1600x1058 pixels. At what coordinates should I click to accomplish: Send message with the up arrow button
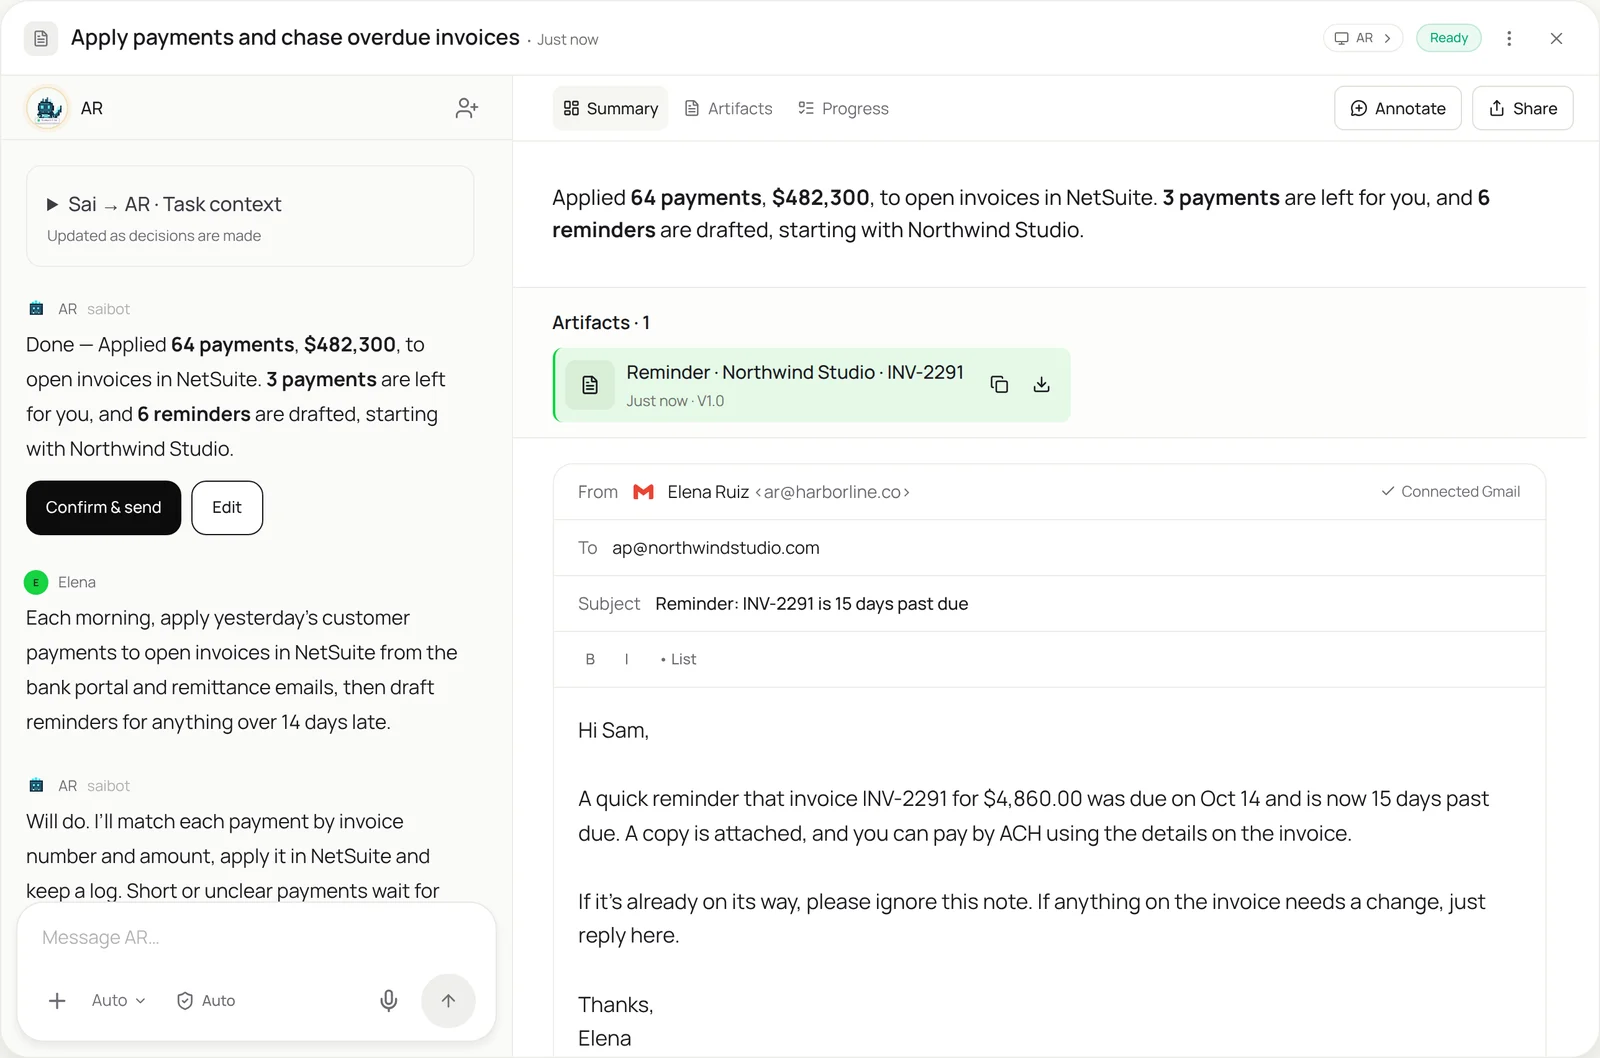click(x=448, y=1001)
